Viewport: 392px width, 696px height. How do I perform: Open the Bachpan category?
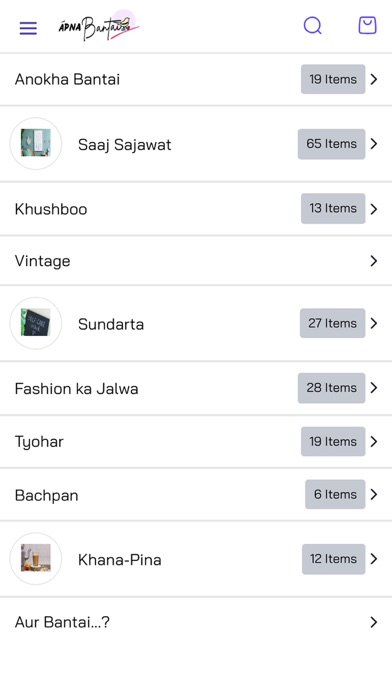[x=196, y=494]
